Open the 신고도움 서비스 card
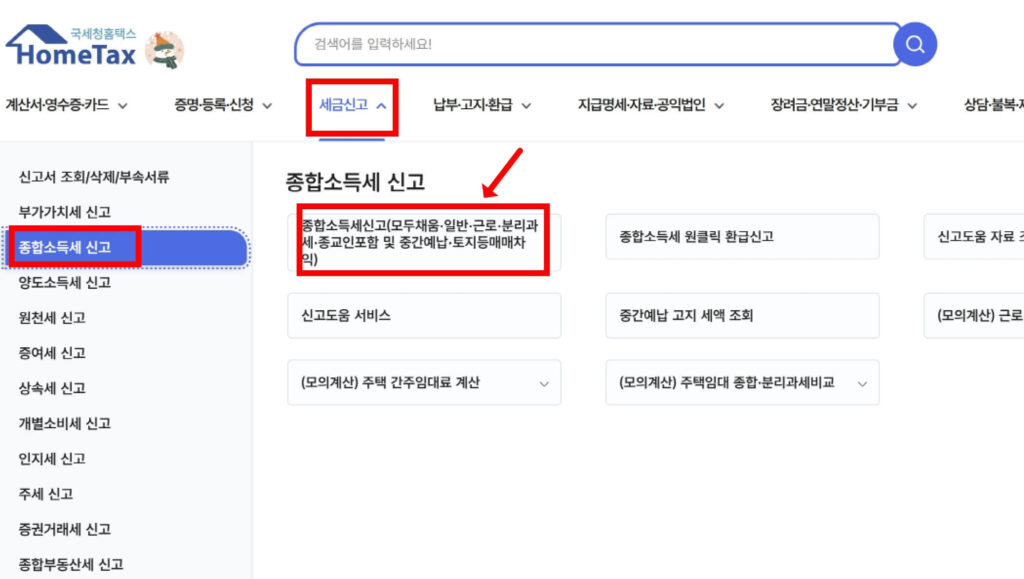The width and height of the screenshot is (1024, 579). point(424,315)
